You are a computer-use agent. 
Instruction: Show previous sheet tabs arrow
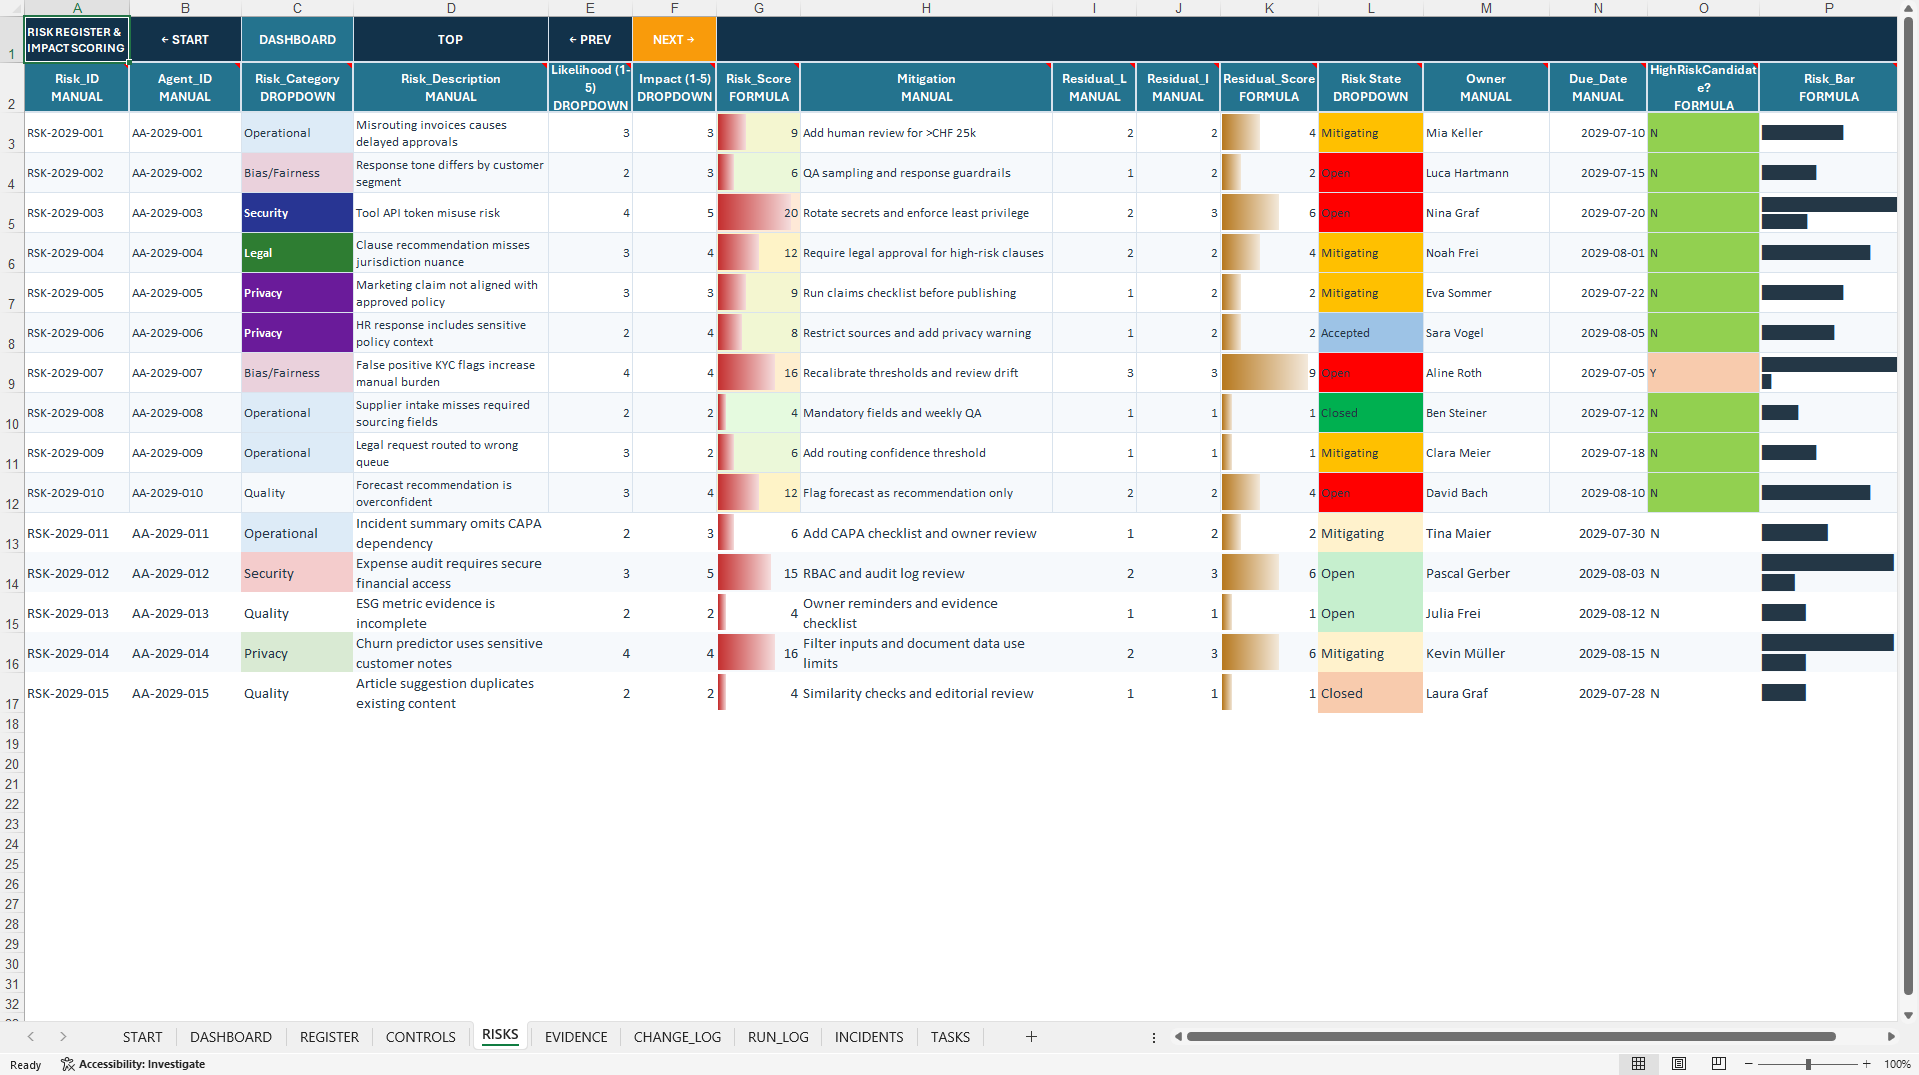pyautogui.click(x=31, y=1037)
